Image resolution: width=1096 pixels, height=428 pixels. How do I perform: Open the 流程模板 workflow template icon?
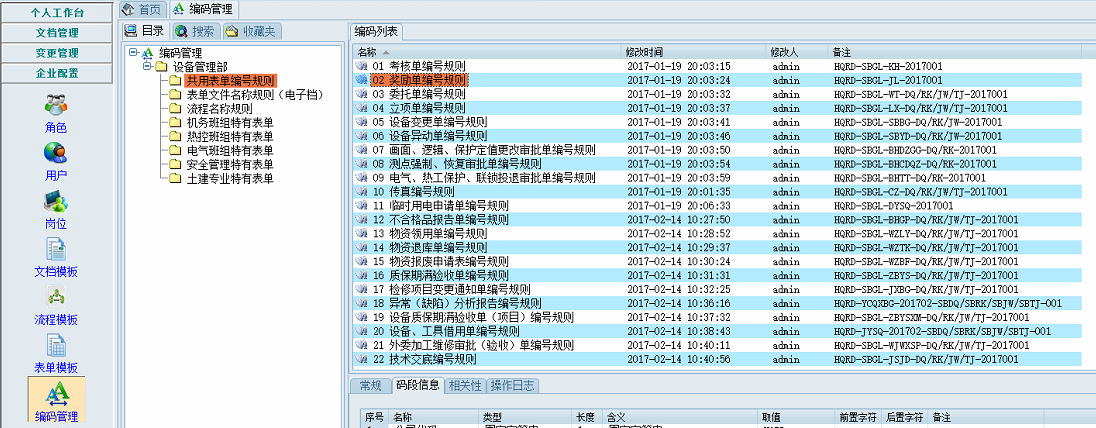pyautogui.click(x=56, y=297)
